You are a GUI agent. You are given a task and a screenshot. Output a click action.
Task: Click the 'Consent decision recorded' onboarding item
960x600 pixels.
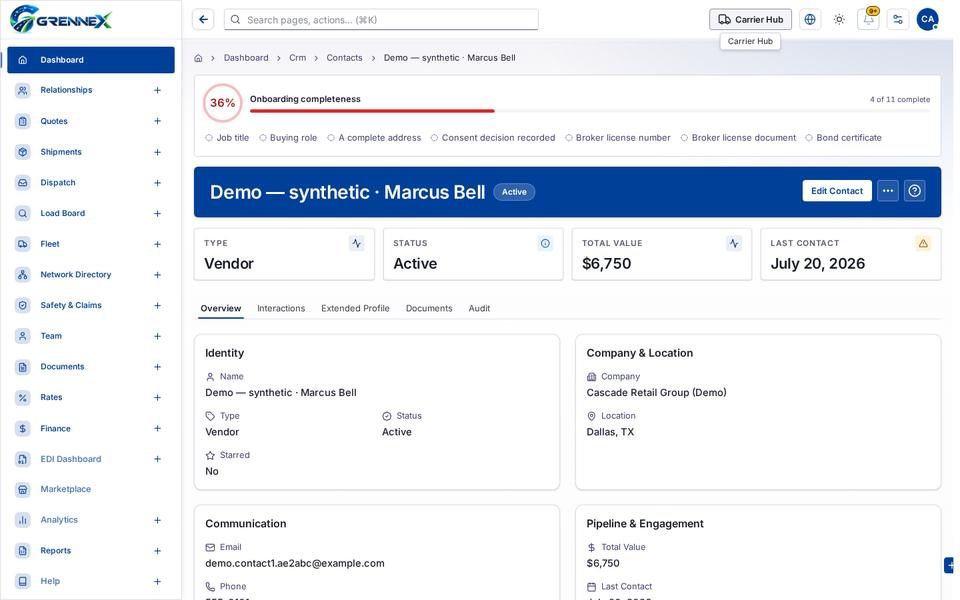pyautogui.click(x=493, y=138)
